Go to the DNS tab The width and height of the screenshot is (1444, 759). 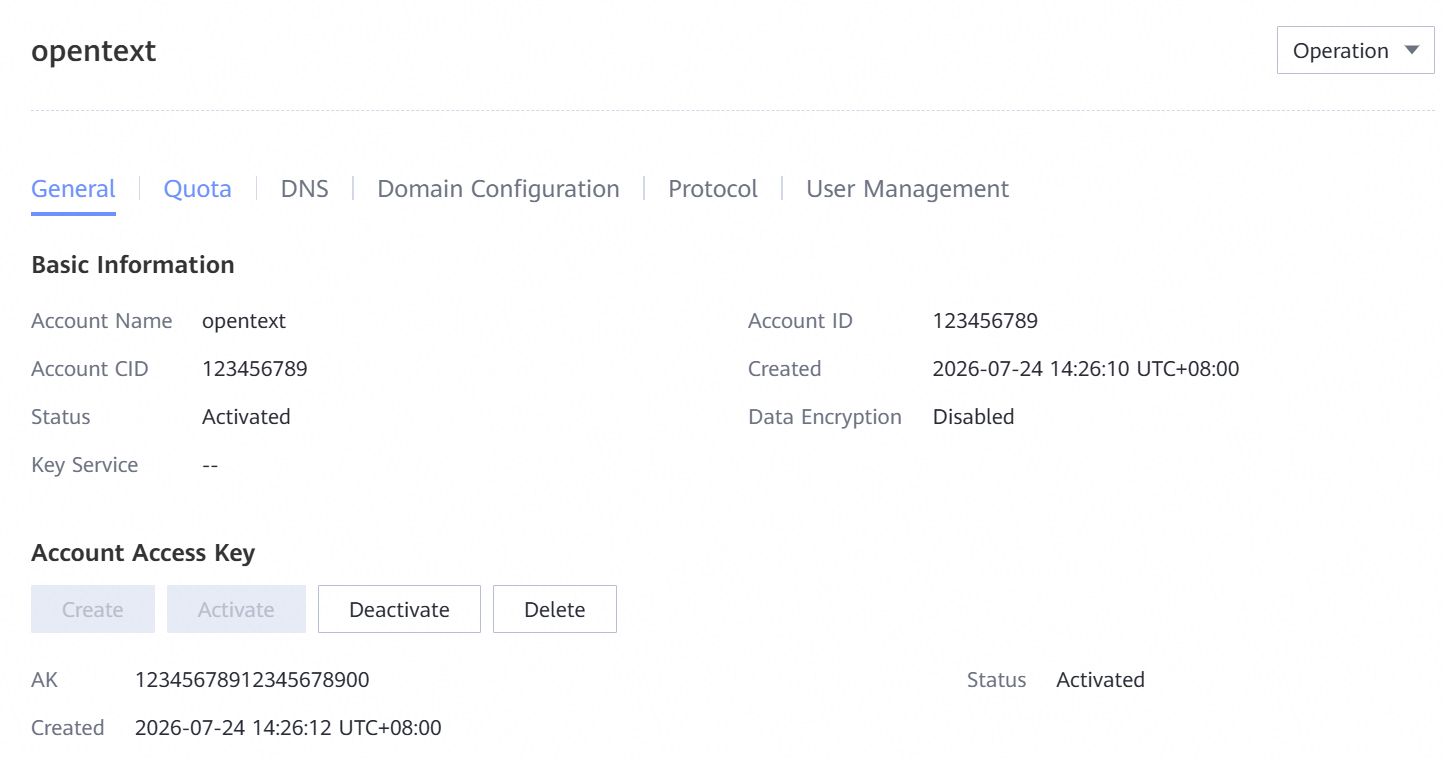305,189
